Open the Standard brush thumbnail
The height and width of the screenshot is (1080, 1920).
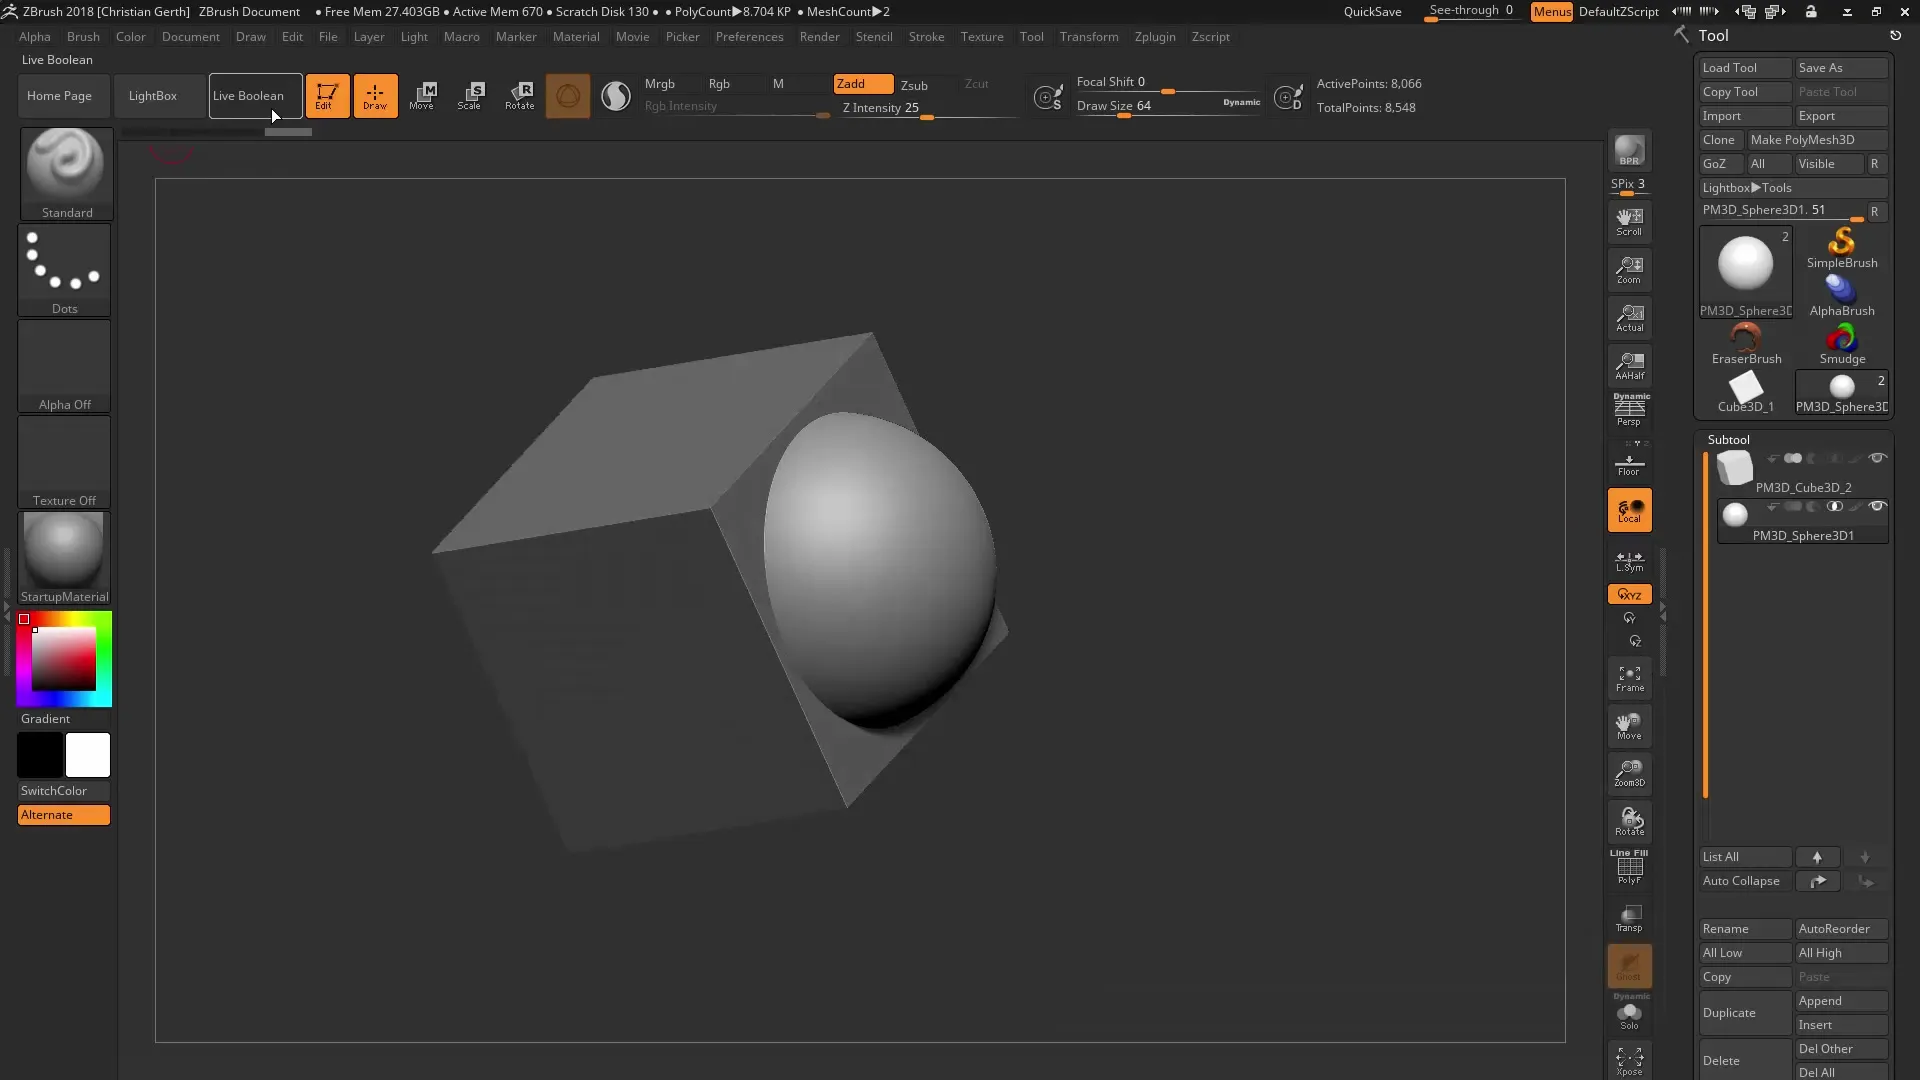click(x=66, y=173)
